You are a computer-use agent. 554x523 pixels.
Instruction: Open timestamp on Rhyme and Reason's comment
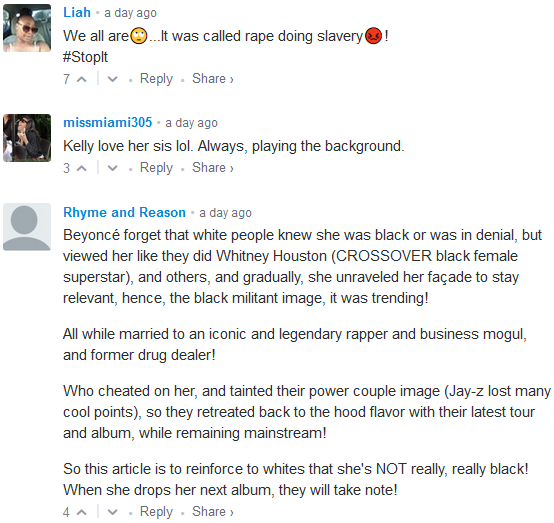225,213
